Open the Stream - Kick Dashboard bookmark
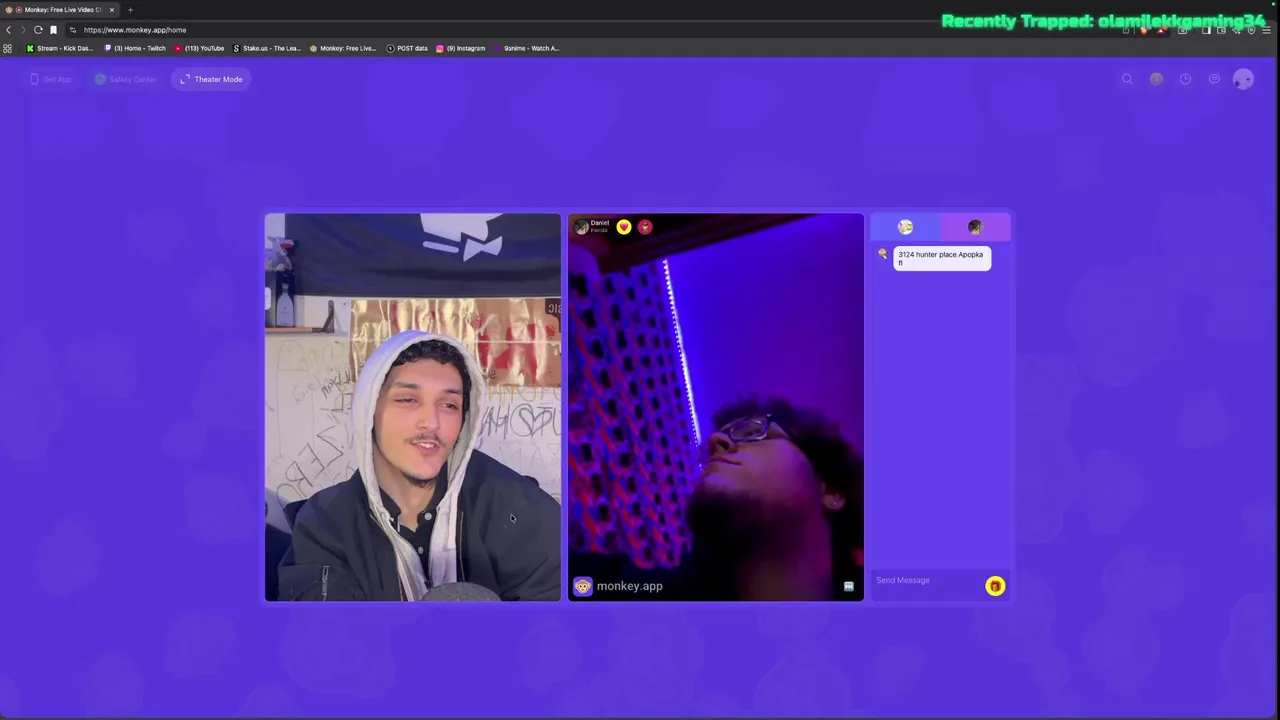The image size is (1280, 720). 60,48
